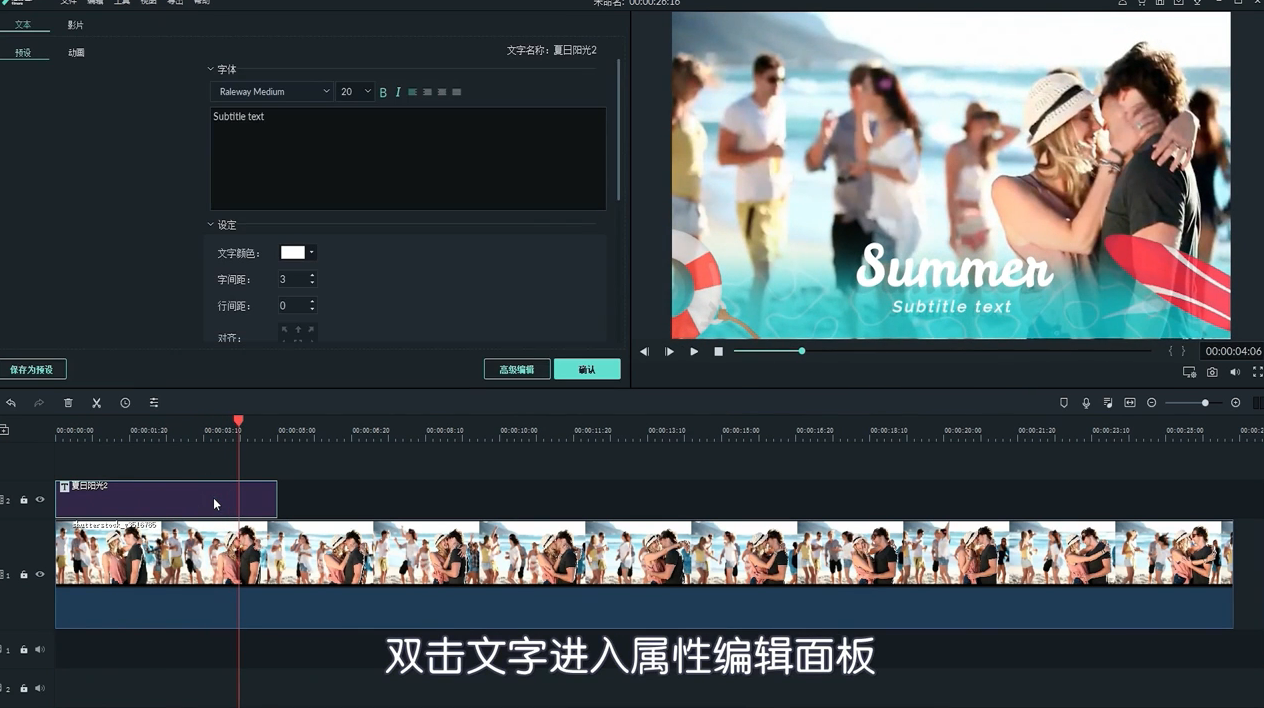Viewport: 1264px width, 708px height.
Task: Record voiceover with the microphone icon
Action: tap(1086, 403)
